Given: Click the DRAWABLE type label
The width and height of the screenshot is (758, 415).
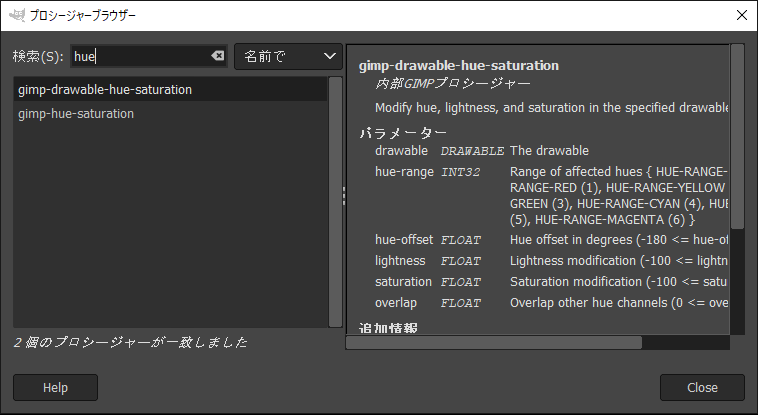Looking at the screenshot, I should tap(472, 151).
